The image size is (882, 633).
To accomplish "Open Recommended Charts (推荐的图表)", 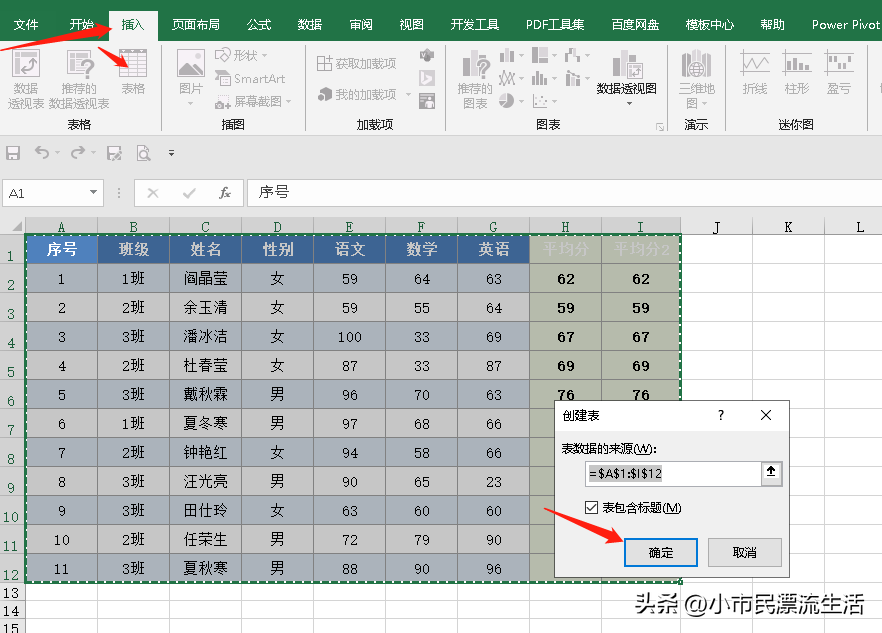I will coord(475,79).
